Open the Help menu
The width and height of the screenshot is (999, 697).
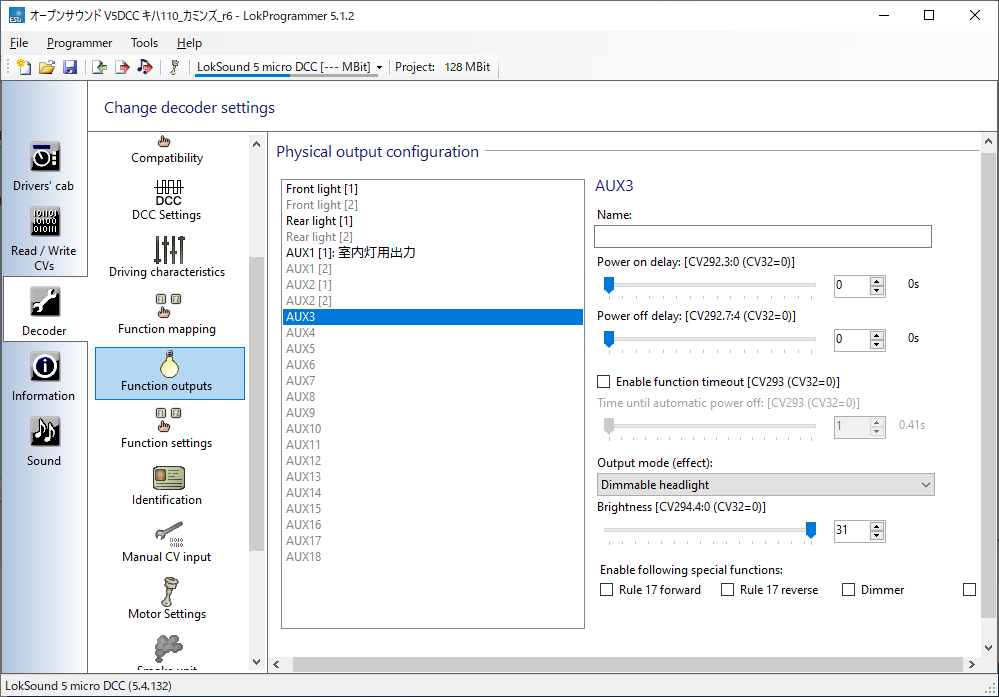click(x=189, y=43)
